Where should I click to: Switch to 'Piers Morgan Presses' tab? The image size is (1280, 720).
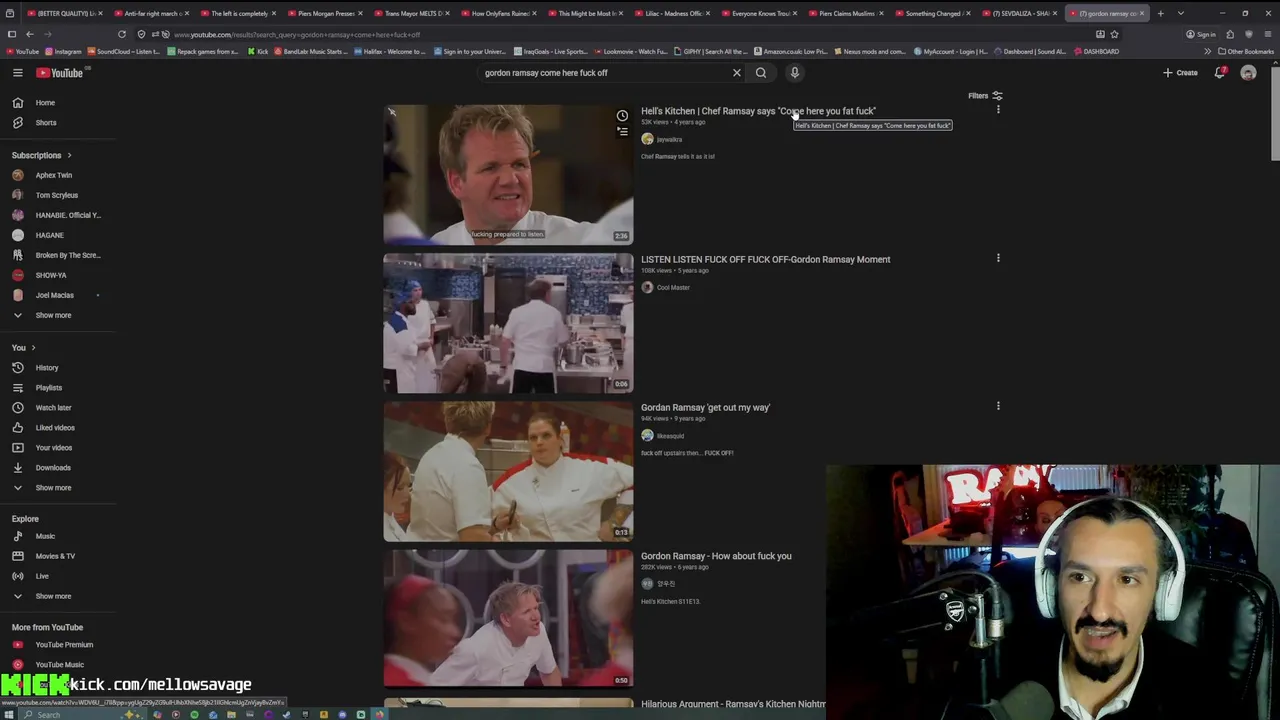click(x=326, y=13)
